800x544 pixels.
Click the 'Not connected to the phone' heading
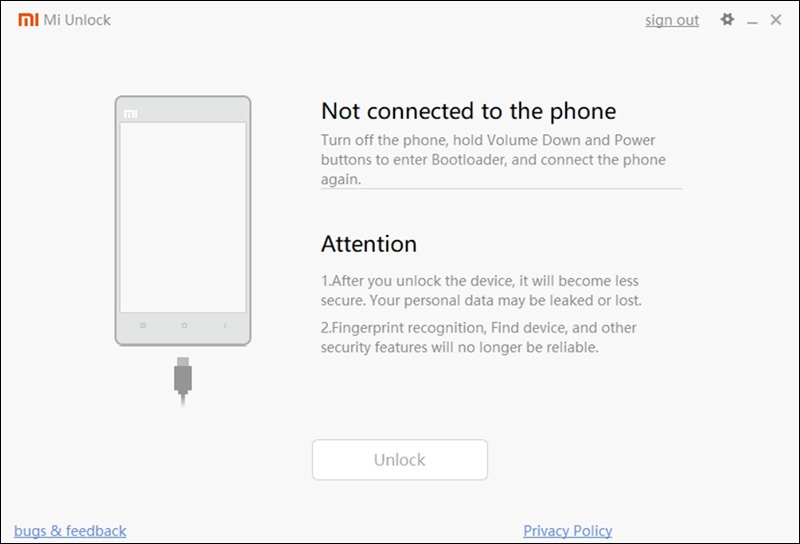click(468, 111)
